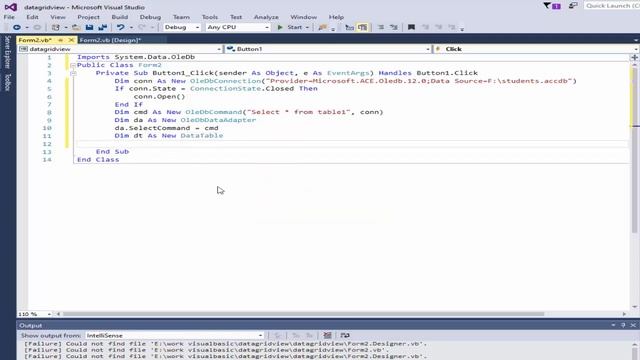Open the Tools menu

(x=210, y=17)
